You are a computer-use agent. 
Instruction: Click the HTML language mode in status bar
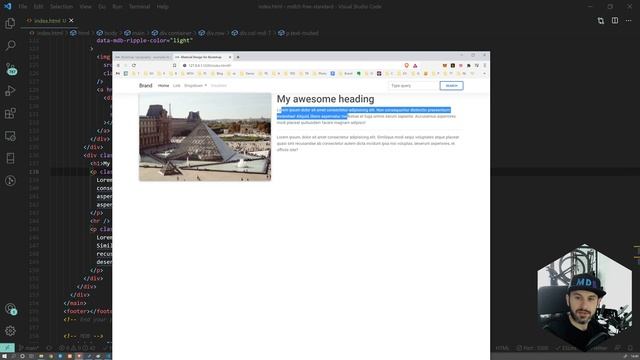(502, 348)
